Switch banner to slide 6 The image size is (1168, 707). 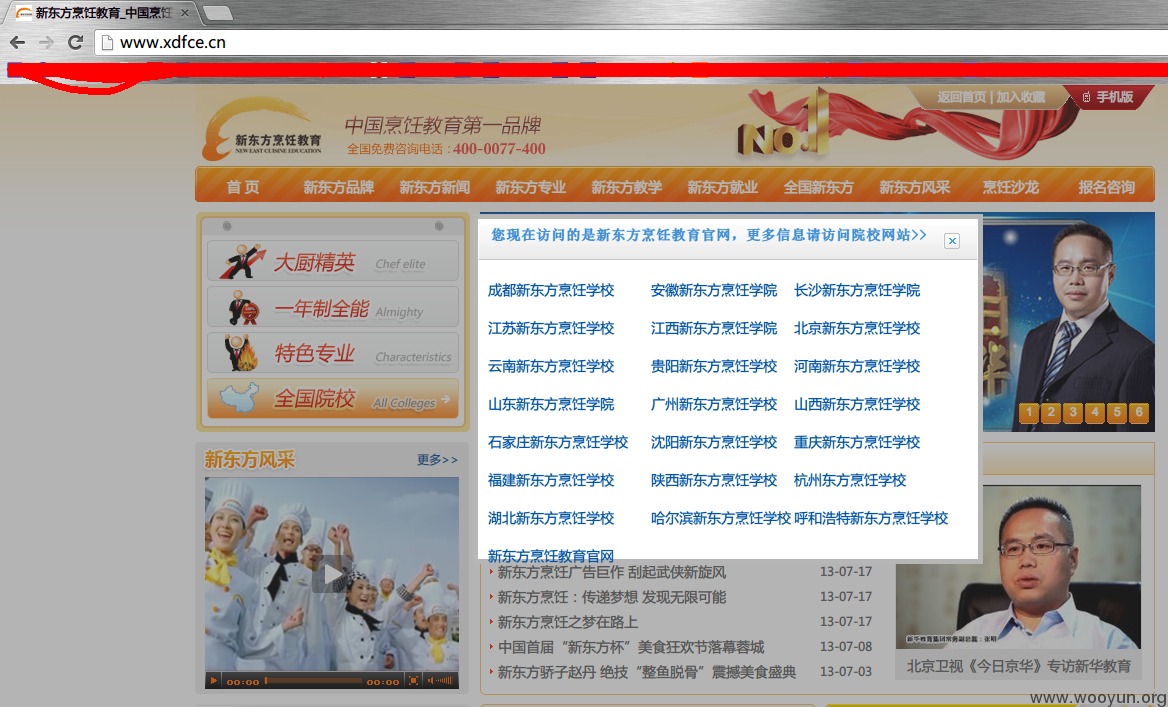1138,412
